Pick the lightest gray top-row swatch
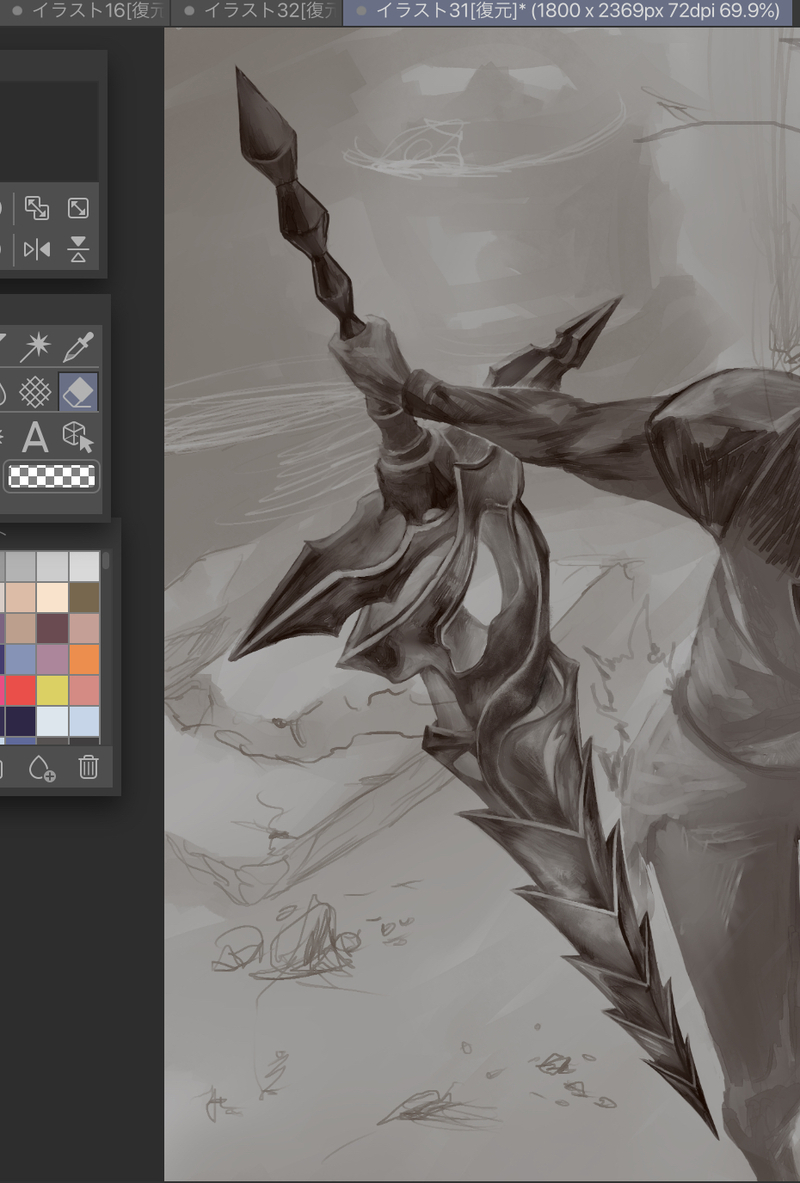 85,566
